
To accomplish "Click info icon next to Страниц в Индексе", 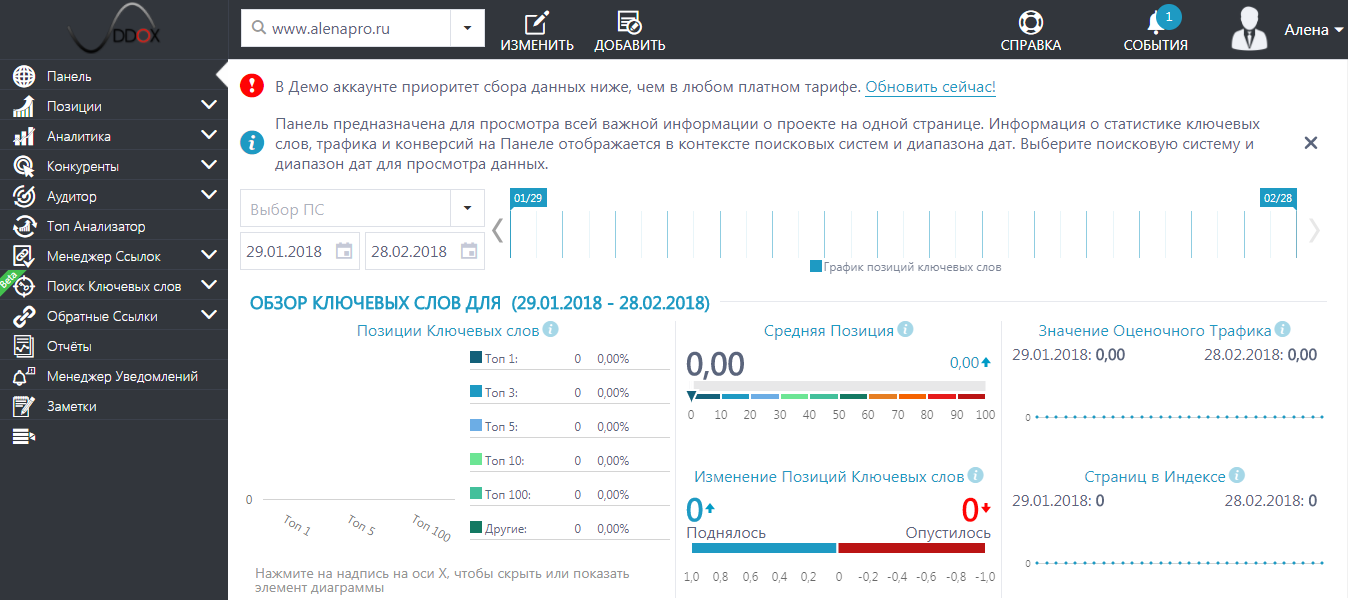I will tap(1237, 476).
